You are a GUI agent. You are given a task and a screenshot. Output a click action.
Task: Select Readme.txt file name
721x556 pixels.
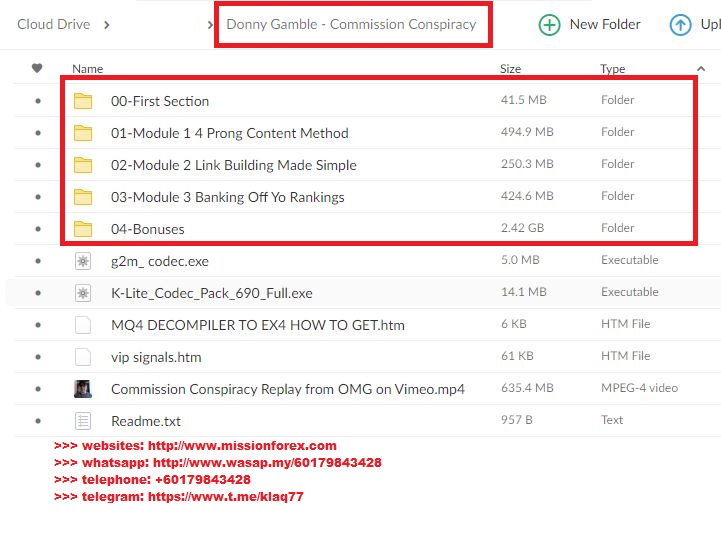coord(146,421)
